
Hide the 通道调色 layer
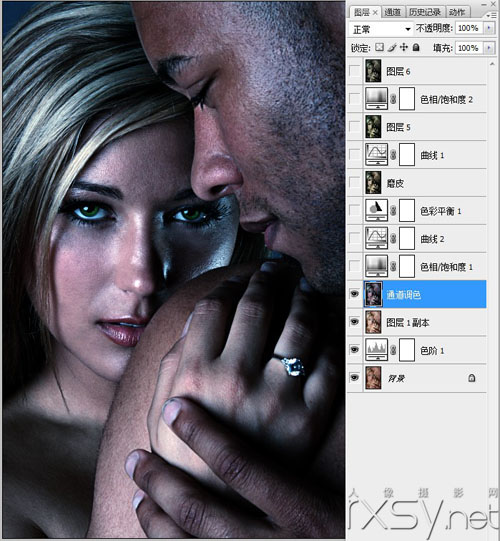[354, 294]
